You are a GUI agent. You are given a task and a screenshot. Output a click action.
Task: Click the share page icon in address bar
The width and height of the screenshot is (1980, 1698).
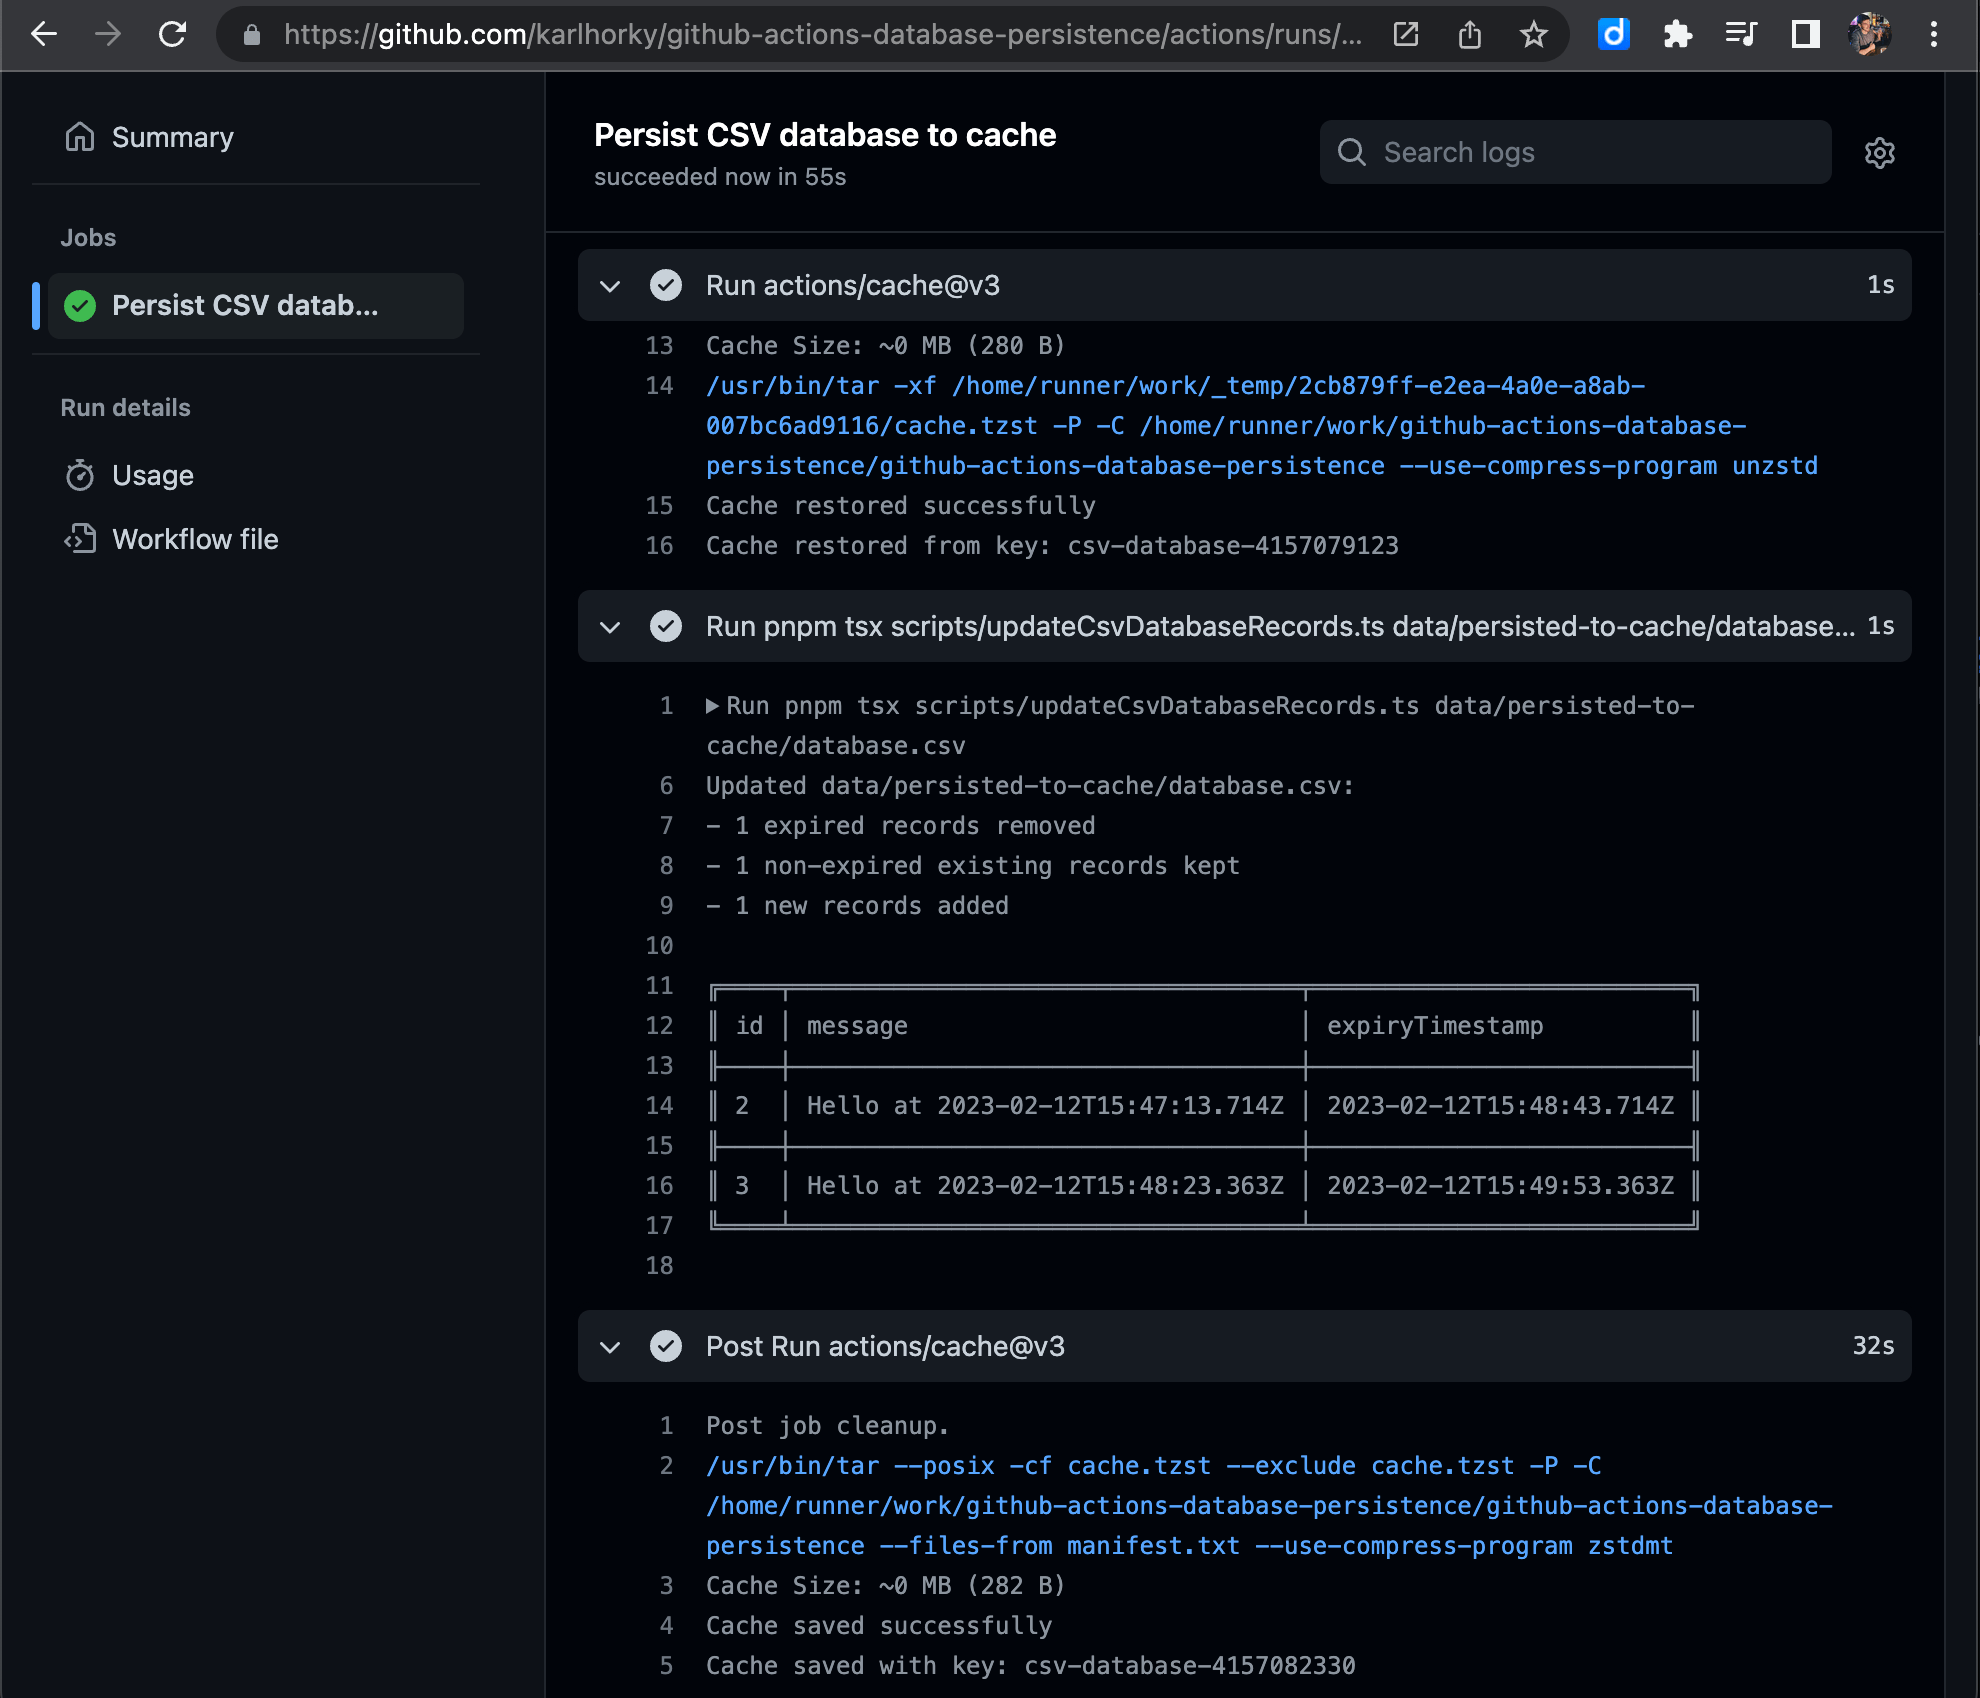(1469, 35)
